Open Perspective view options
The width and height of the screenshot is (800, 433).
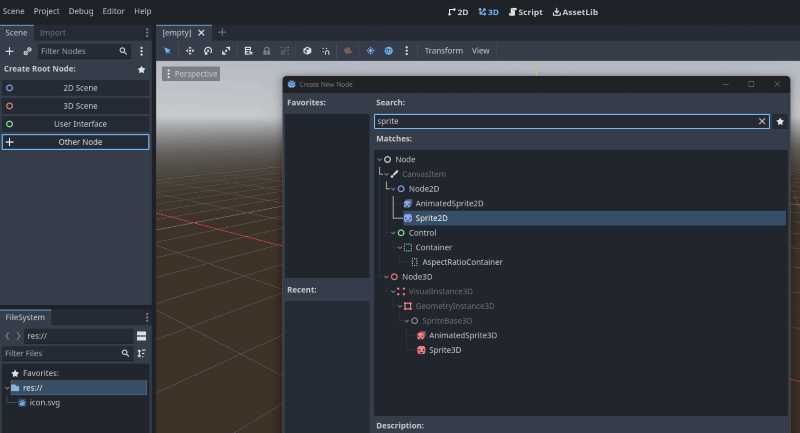[191, 74]
